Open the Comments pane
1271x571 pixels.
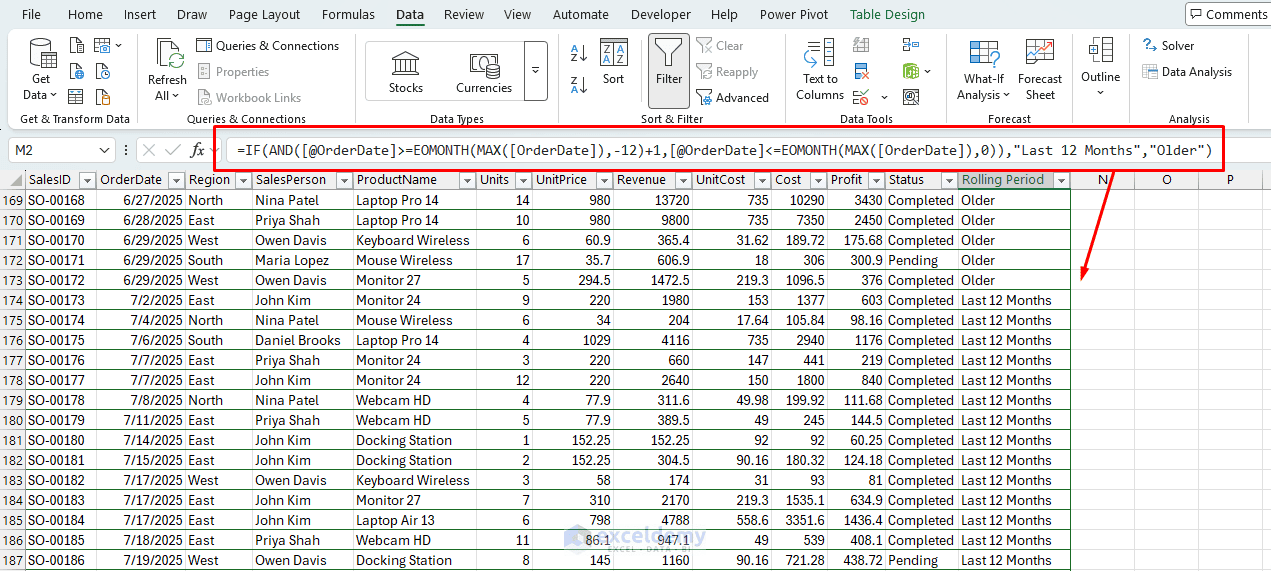(x=1227, y=14)
